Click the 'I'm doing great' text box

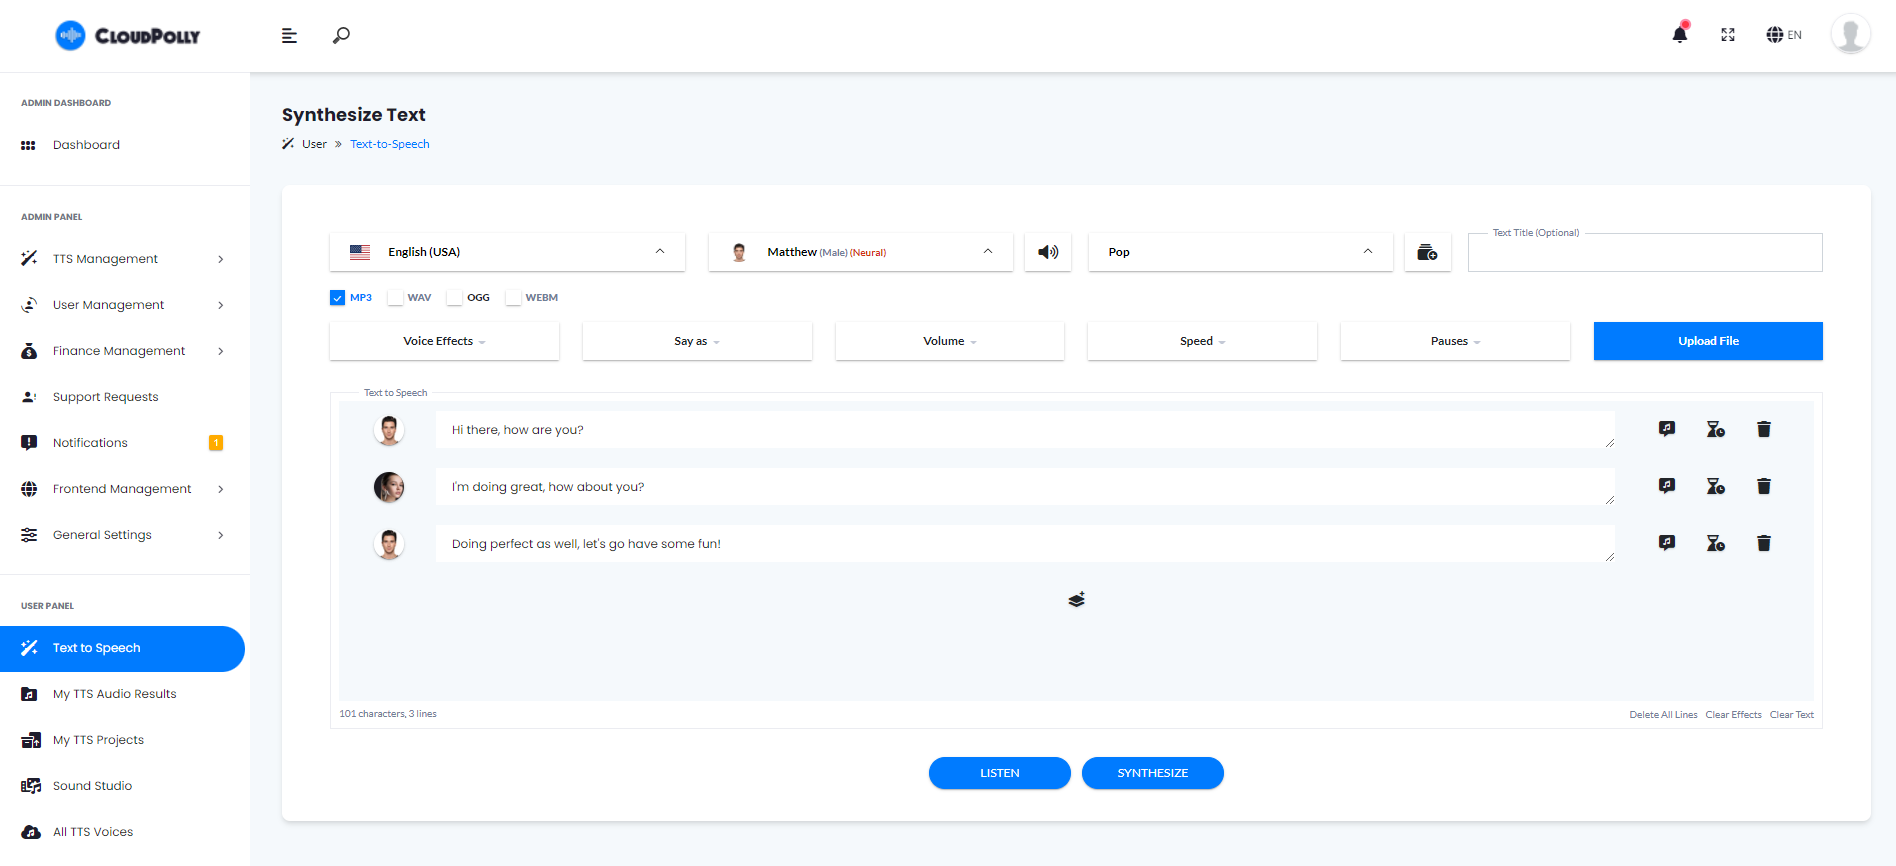click(x=1025, y=487)
